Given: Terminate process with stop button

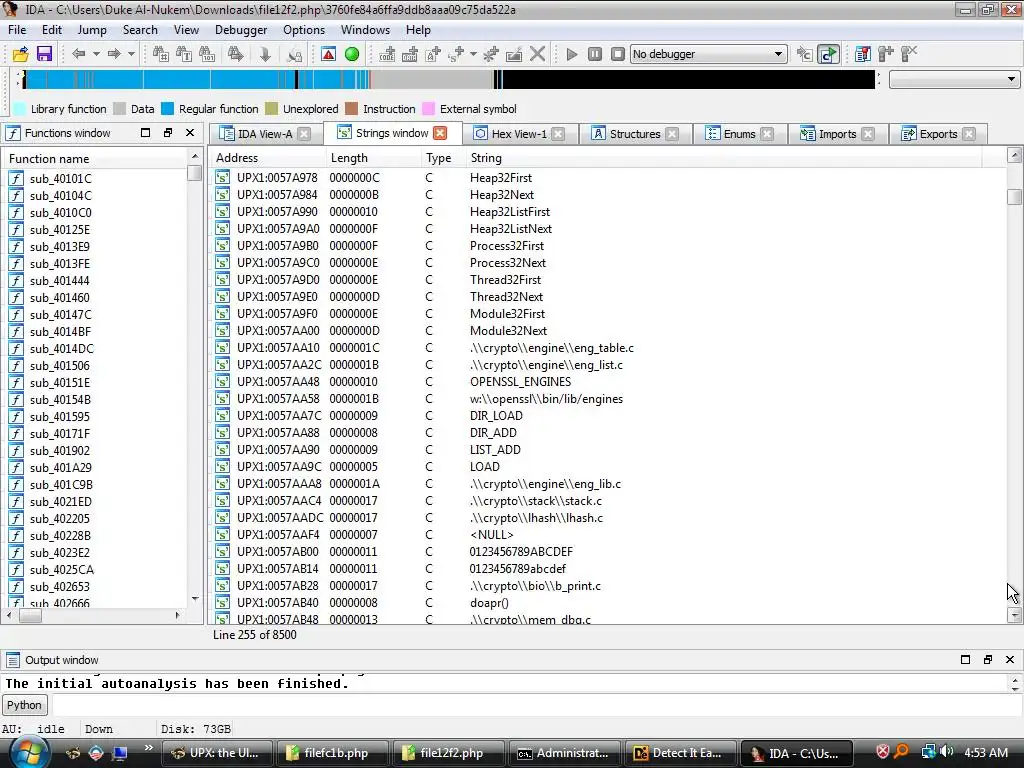Looking at the screenshot, I should pos(617,54).
